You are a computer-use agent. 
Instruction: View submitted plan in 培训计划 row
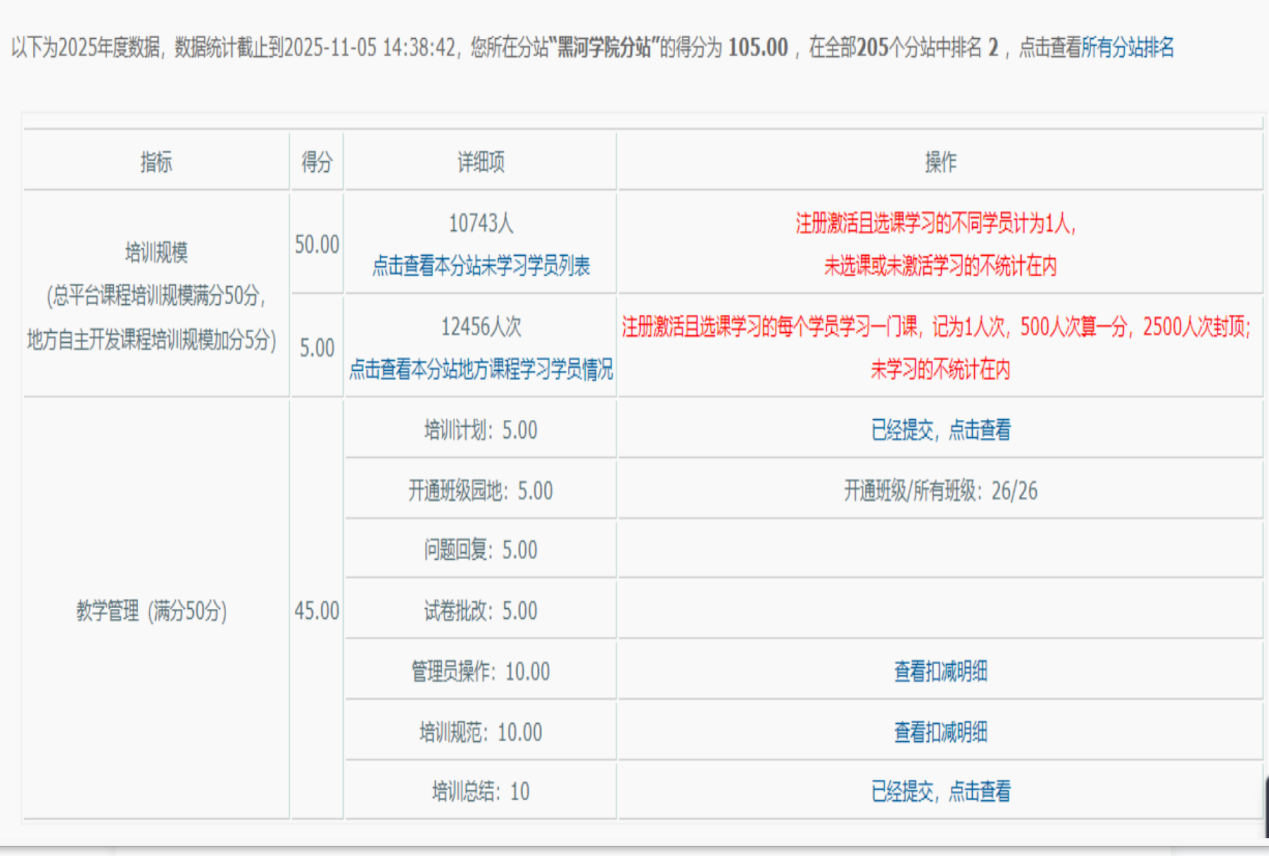pyautogui.click(x=940, y=430)
